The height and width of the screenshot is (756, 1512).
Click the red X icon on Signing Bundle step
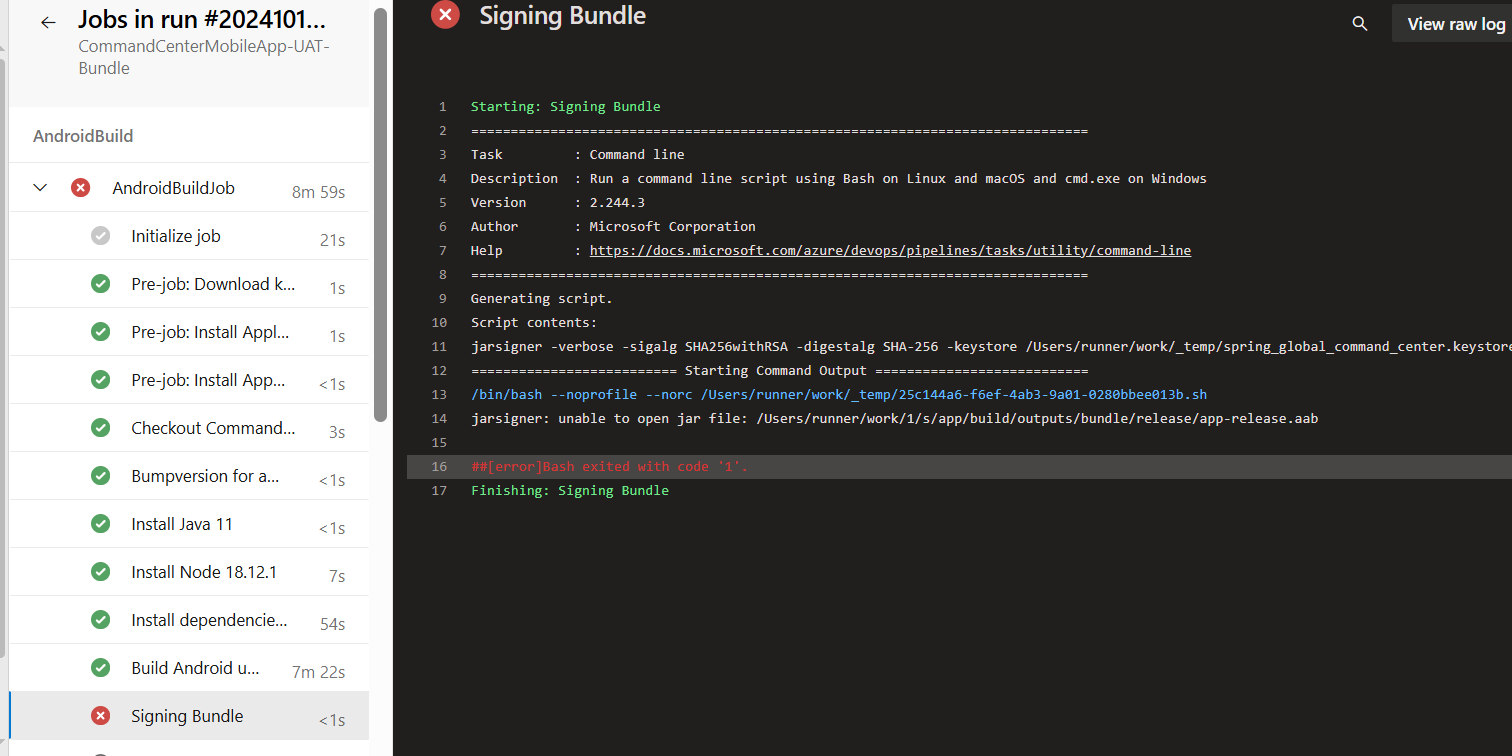tap(100, 715)
